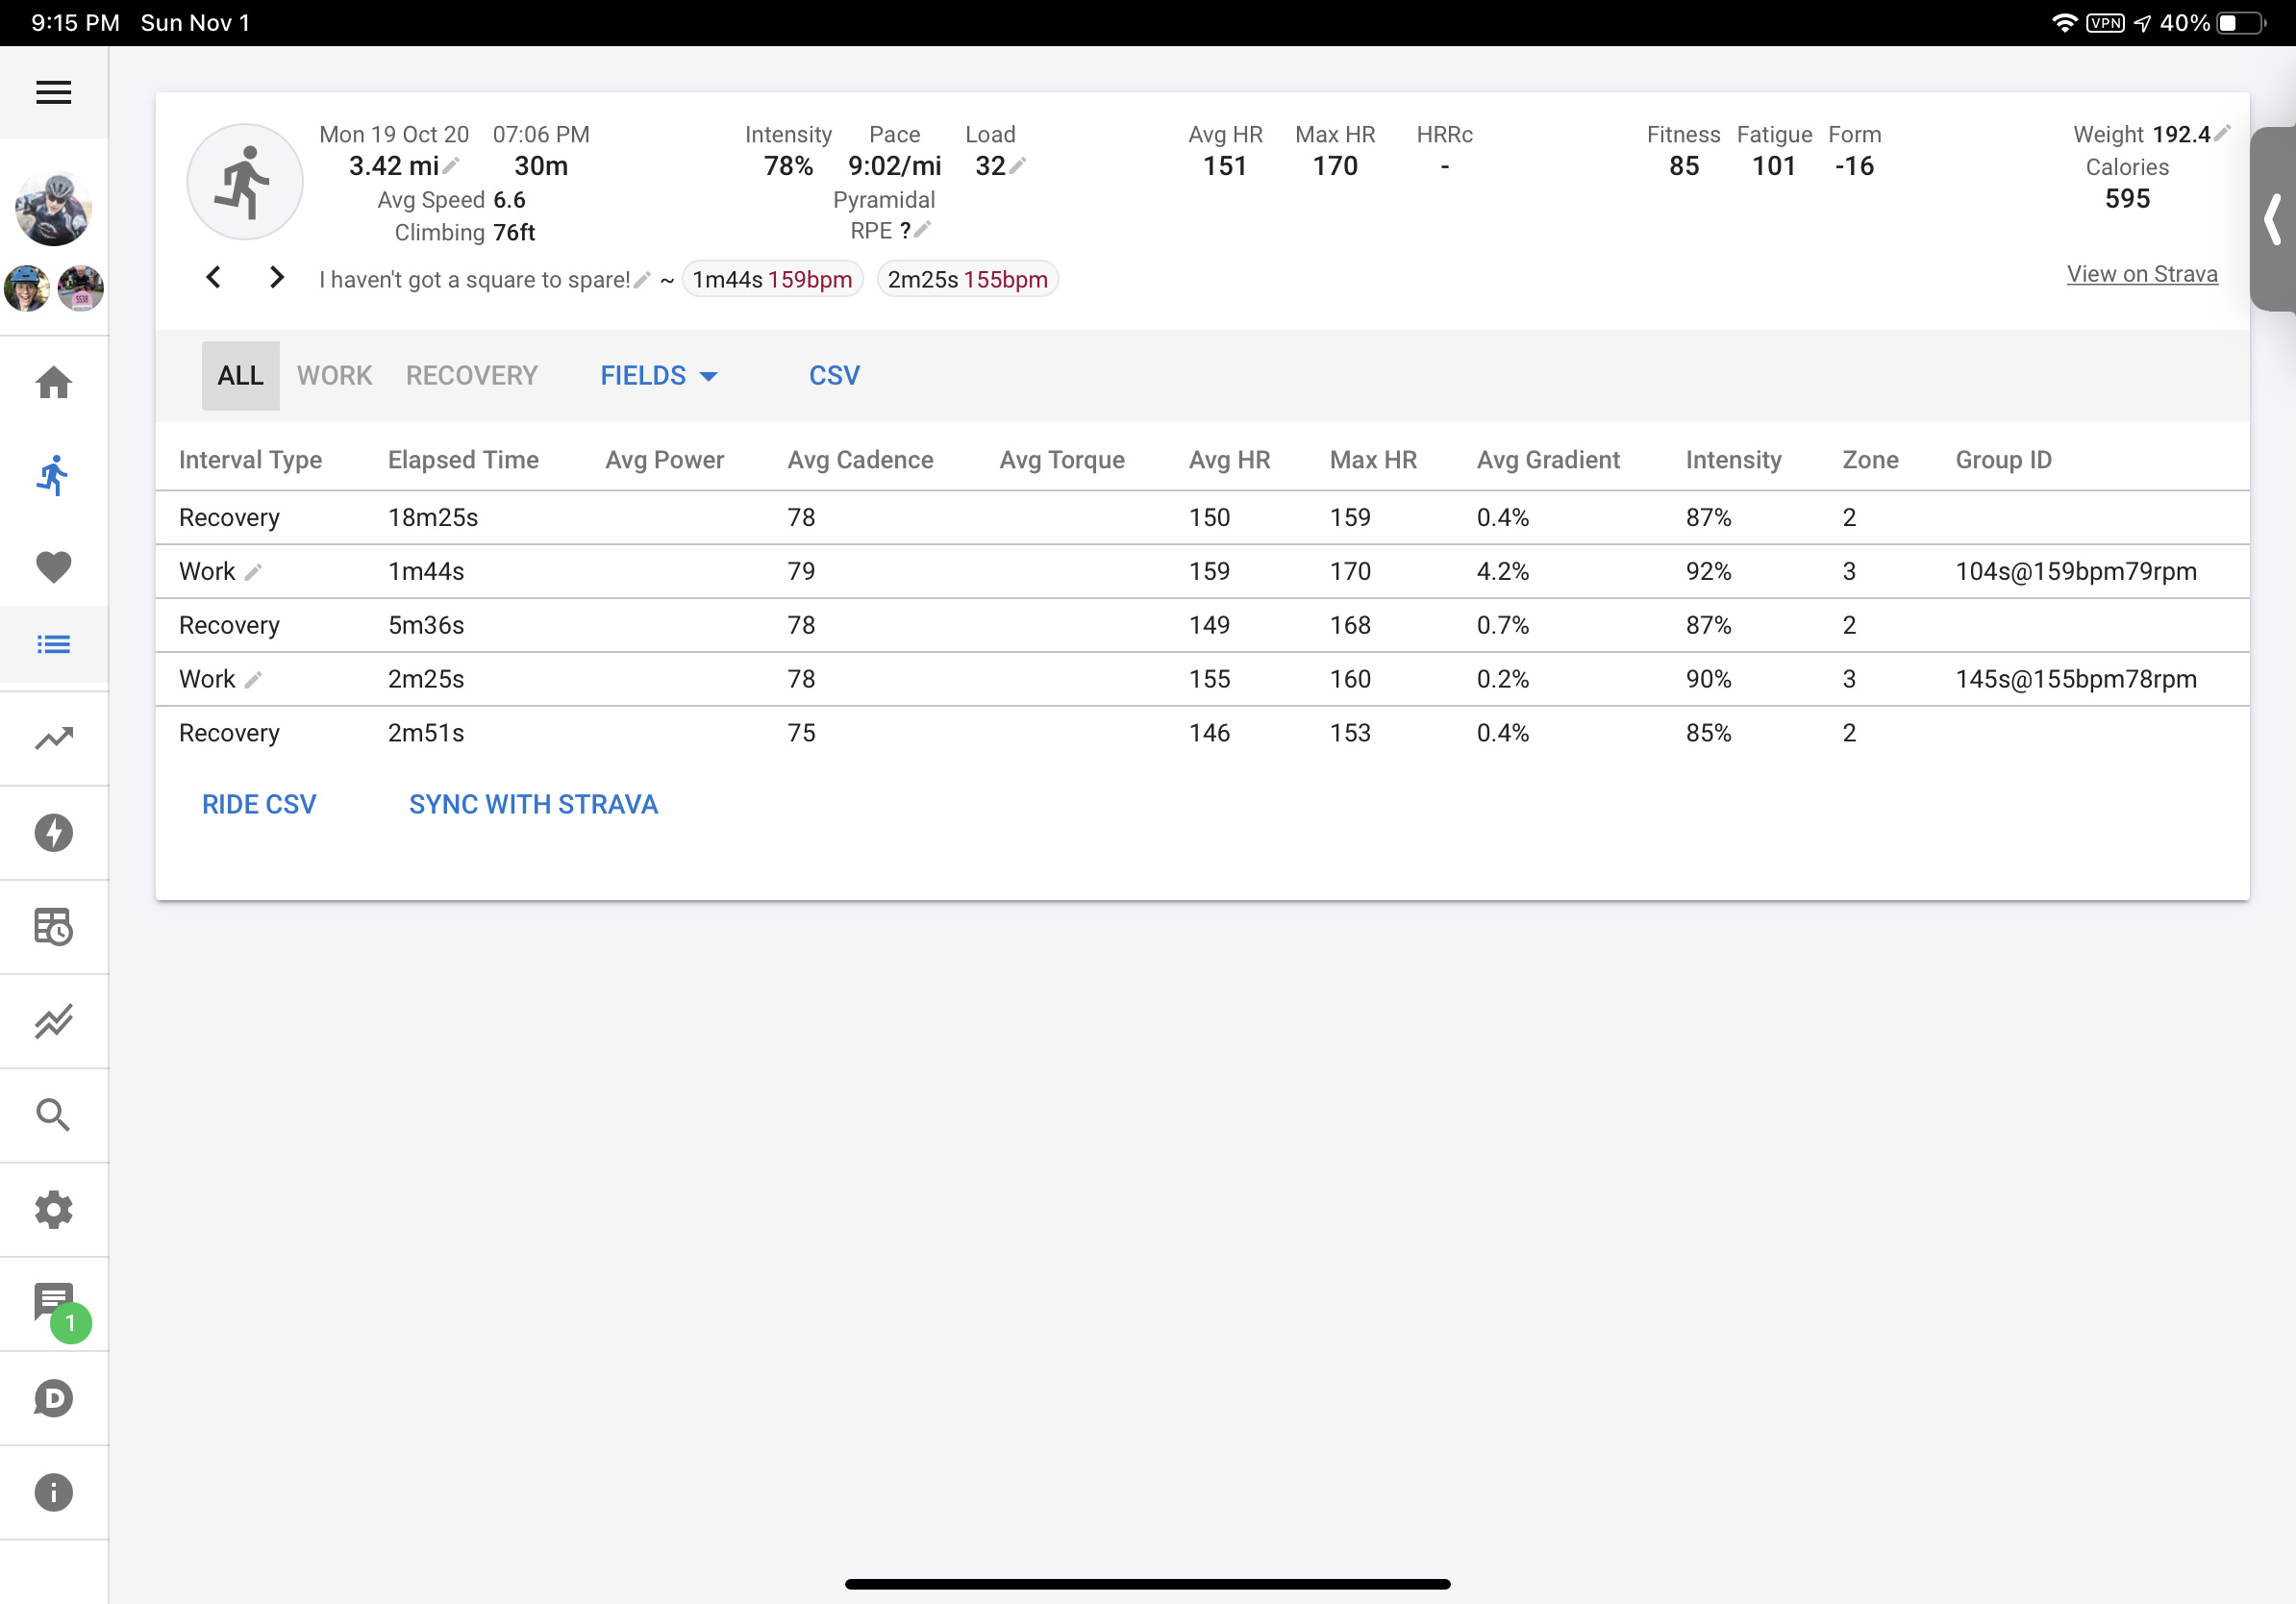
Task: Click the battery indicator in status bar
Action: [x=2242, y=22]
